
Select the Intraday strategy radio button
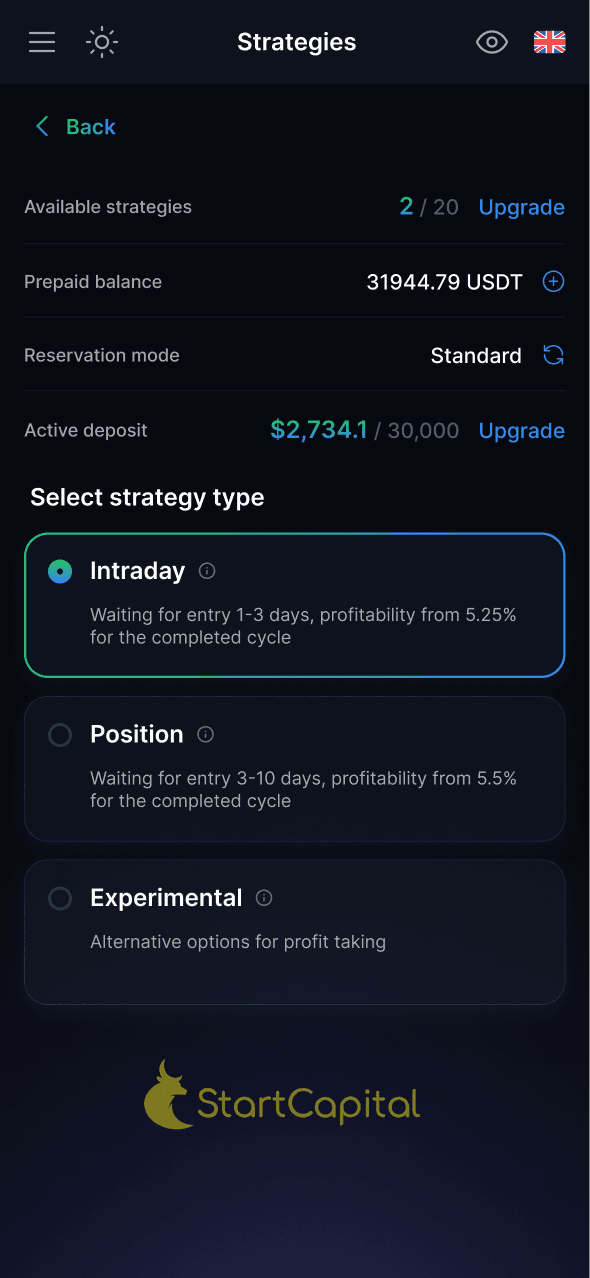59,571
